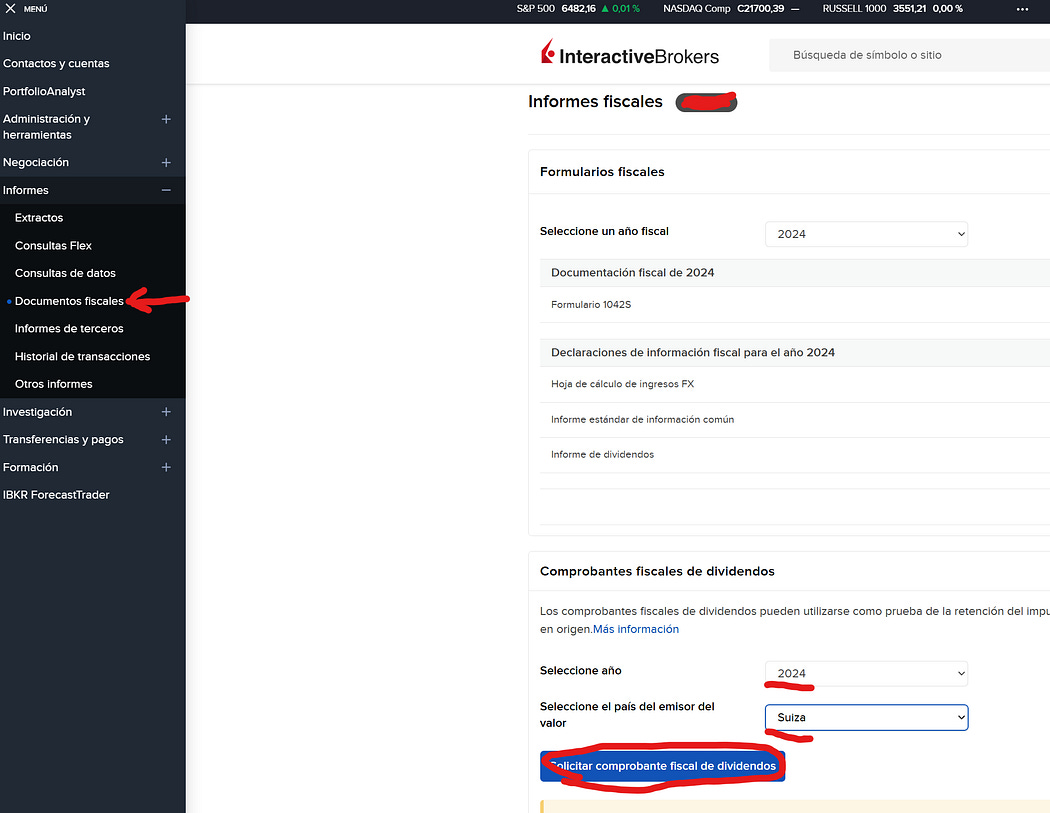The height and width of the screenshot is (813, 1050).
Task: Select Informes de terceros
Action: pyautogui.click(x=69, y=329)
